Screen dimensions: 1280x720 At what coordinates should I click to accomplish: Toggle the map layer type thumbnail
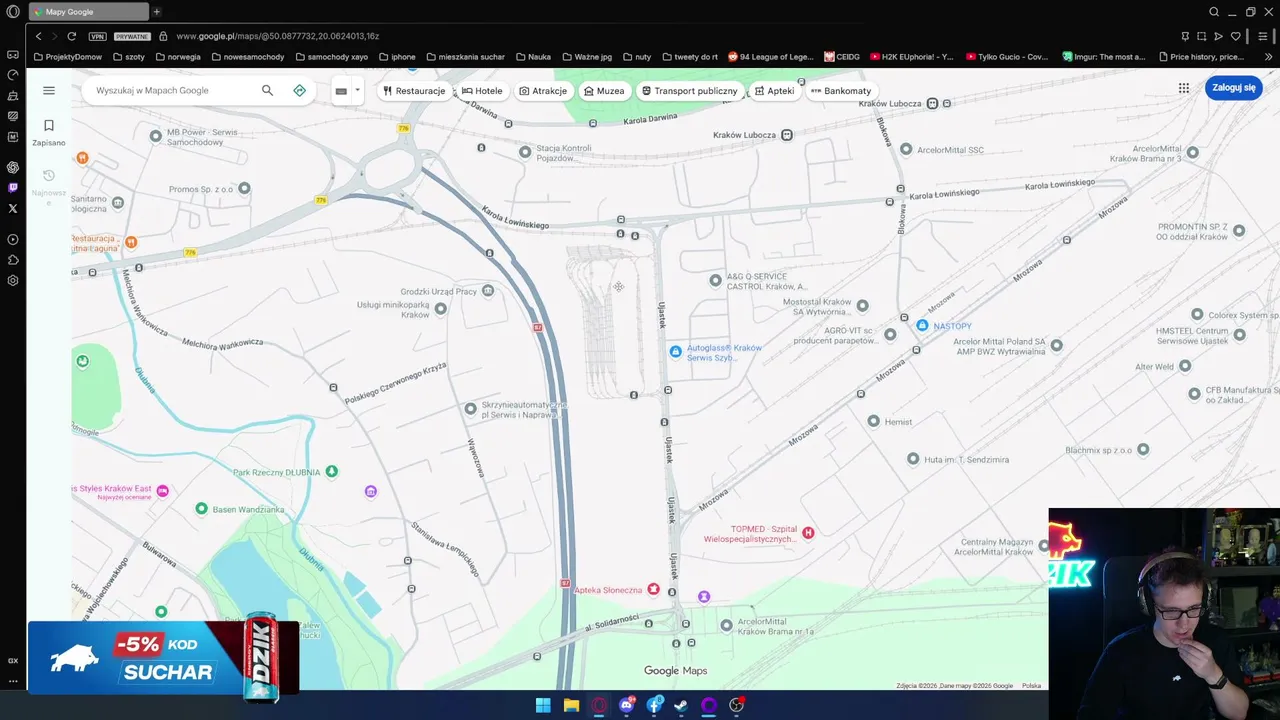tap(341, 90)
